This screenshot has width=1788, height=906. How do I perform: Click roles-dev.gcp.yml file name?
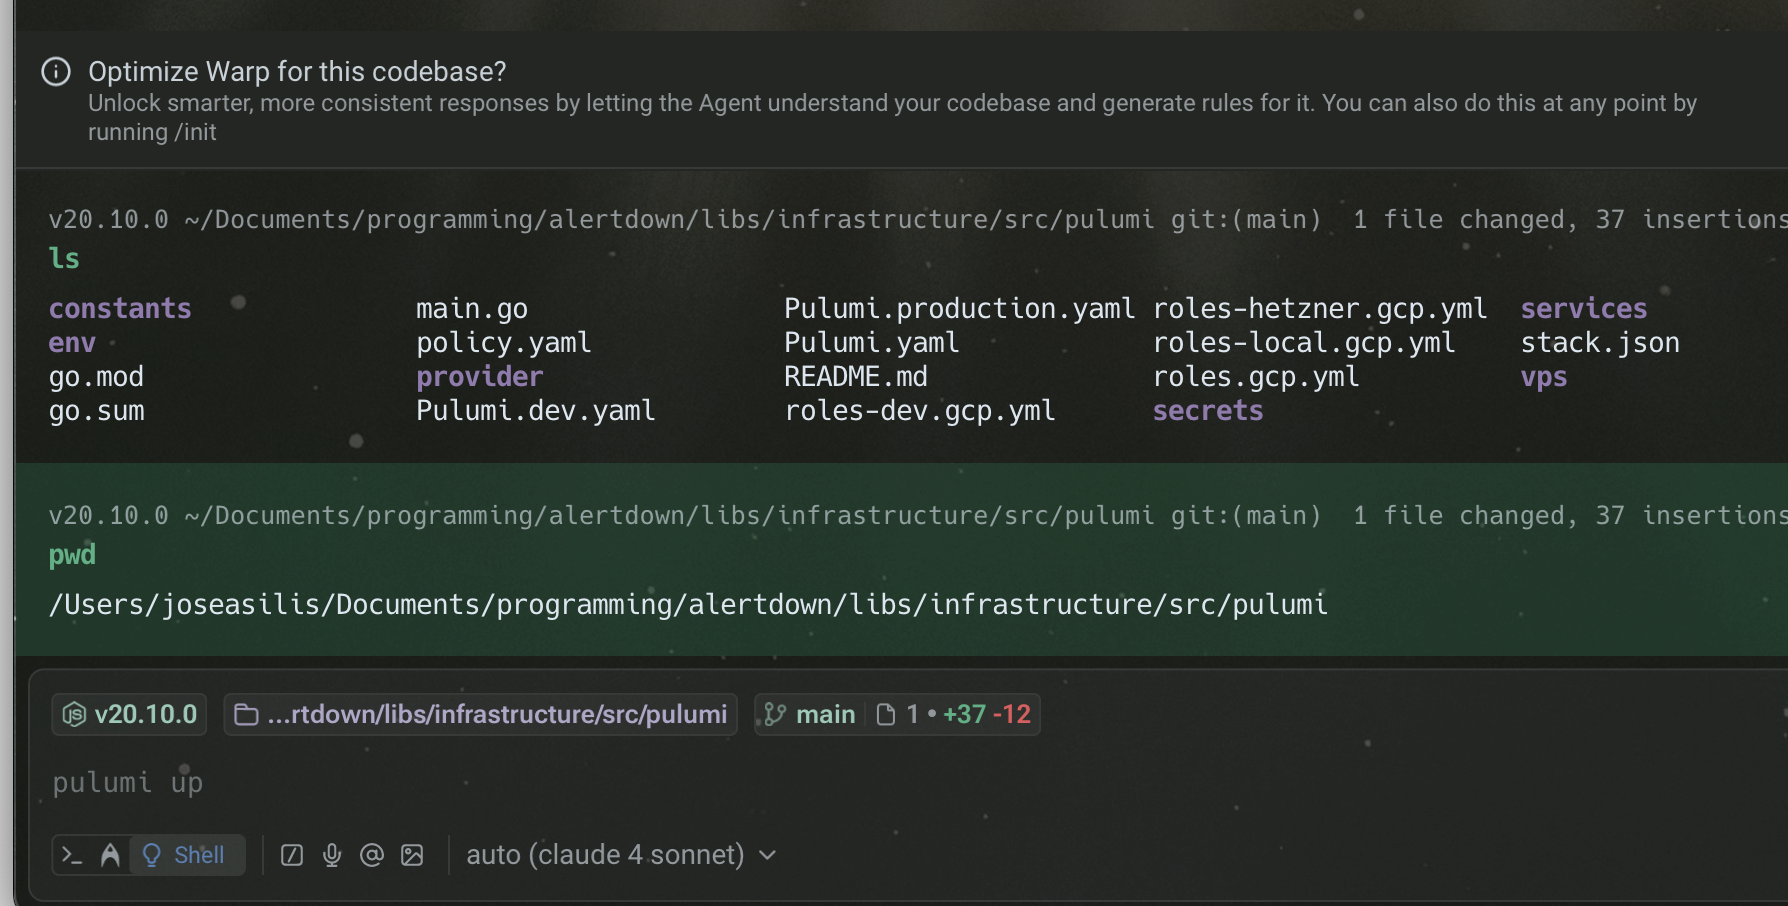coord(920,411)
